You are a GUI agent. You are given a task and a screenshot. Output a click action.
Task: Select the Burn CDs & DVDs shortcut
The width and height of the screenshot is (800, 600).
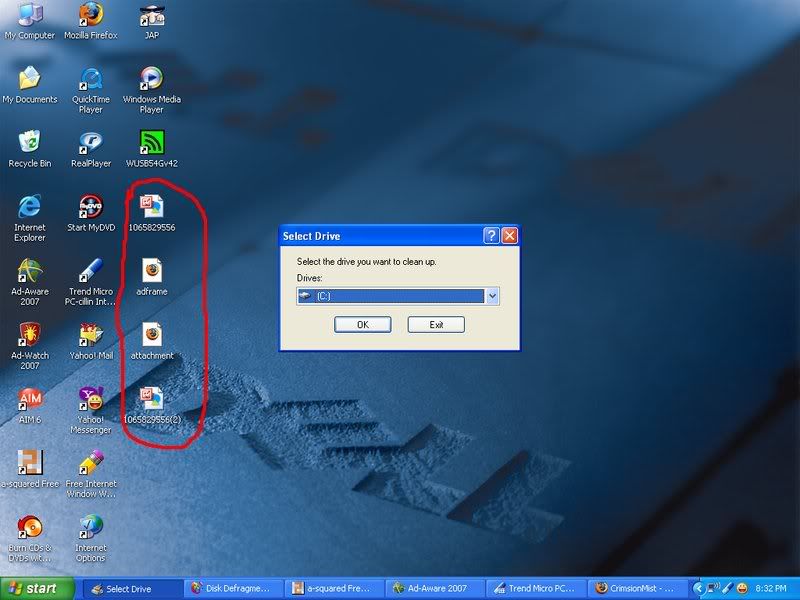(x=30, y=539)
